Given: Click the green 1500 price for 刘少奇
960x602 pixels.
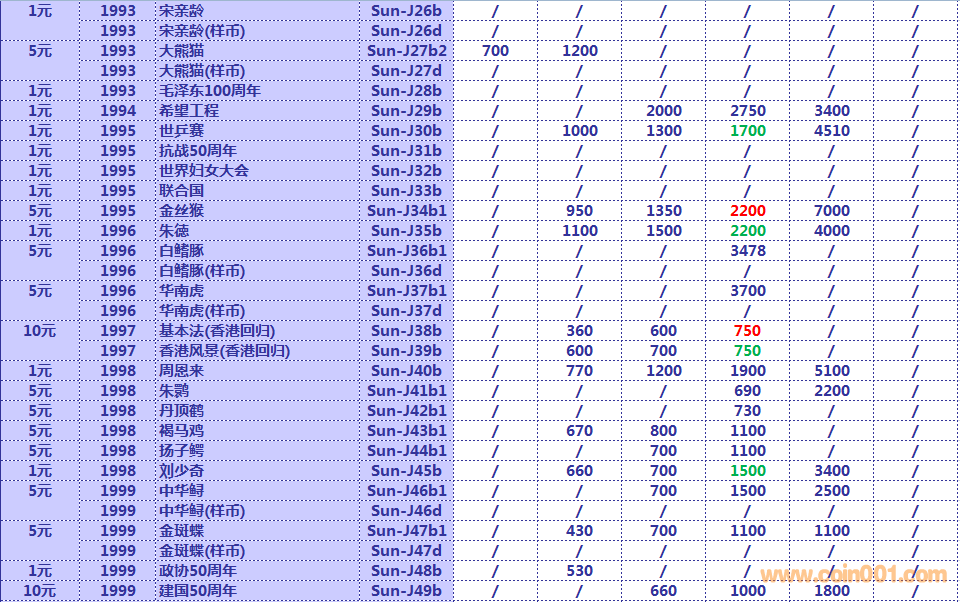Looking at the screenshot, I should tap(747, 471).
